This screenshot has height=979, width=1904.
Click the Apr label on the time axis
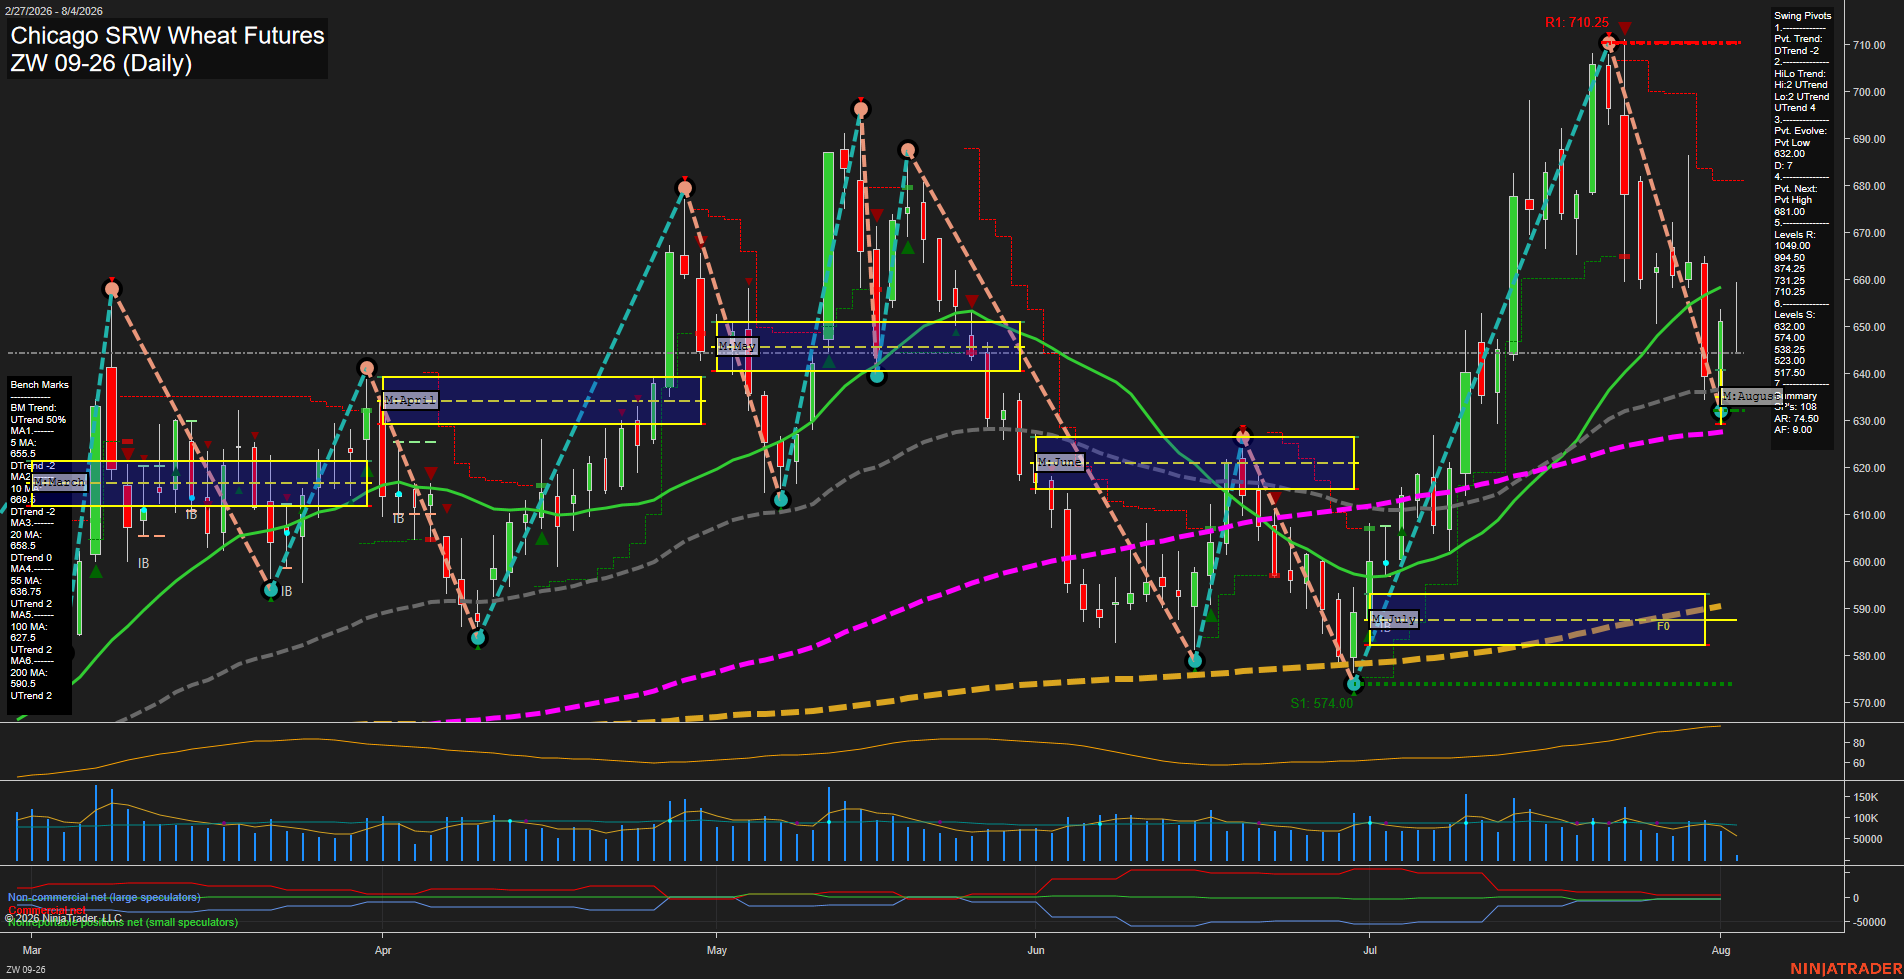coord(383,950)
